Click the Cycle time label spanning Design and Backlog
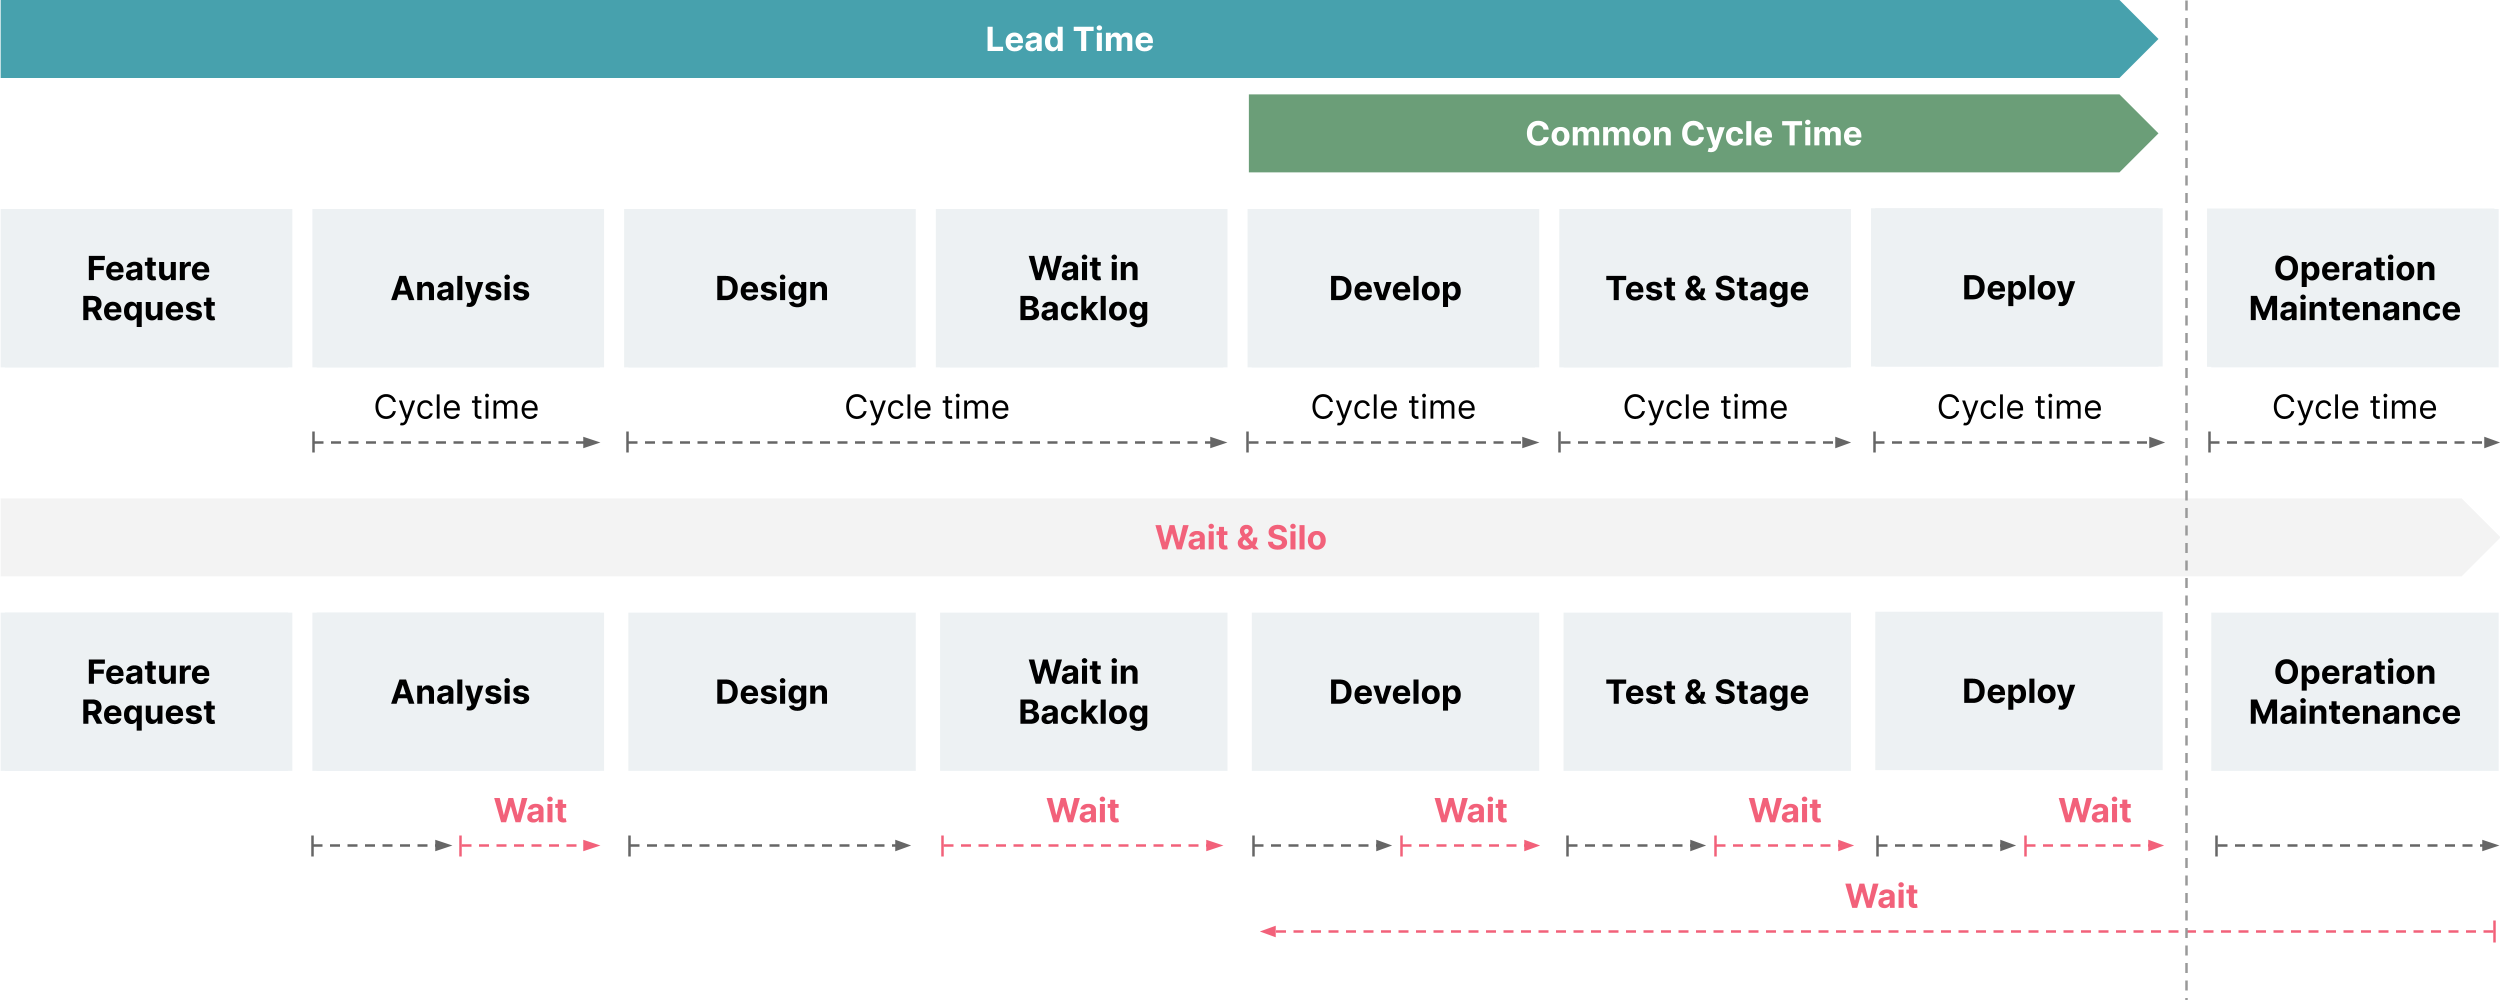Image resolution: width=2500 pixels, height=1000 pixels. (x=927, y=407)
